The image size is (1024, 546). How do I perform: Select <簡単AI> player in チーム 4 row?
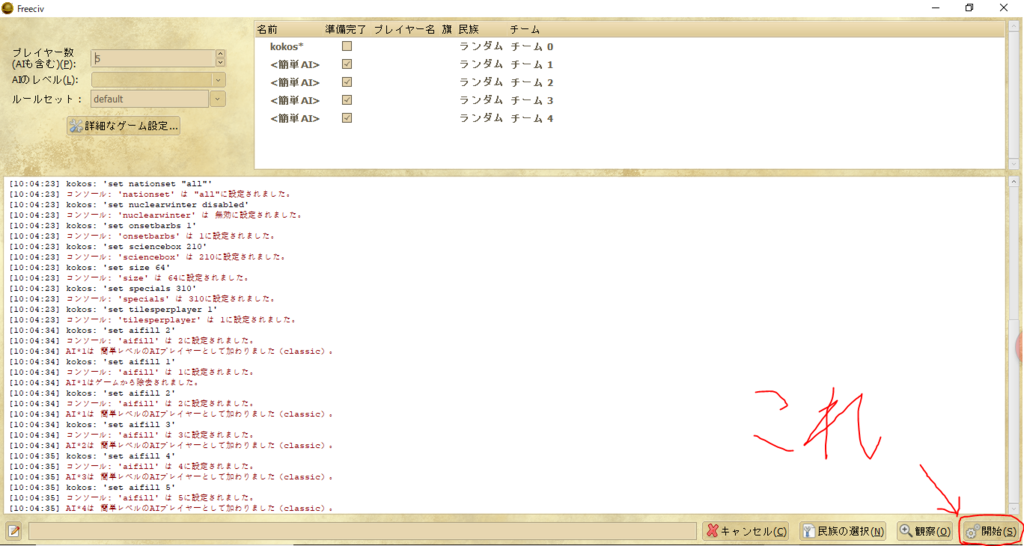(x=295, y=118)
